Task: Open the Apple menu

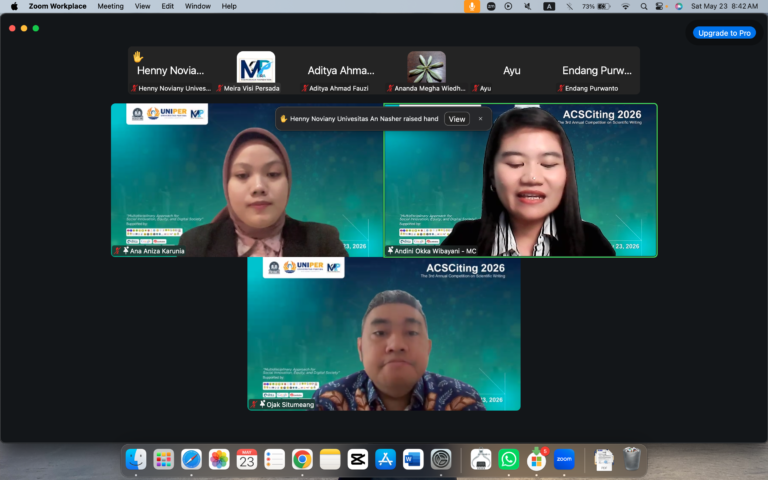Action: point(14,6)
